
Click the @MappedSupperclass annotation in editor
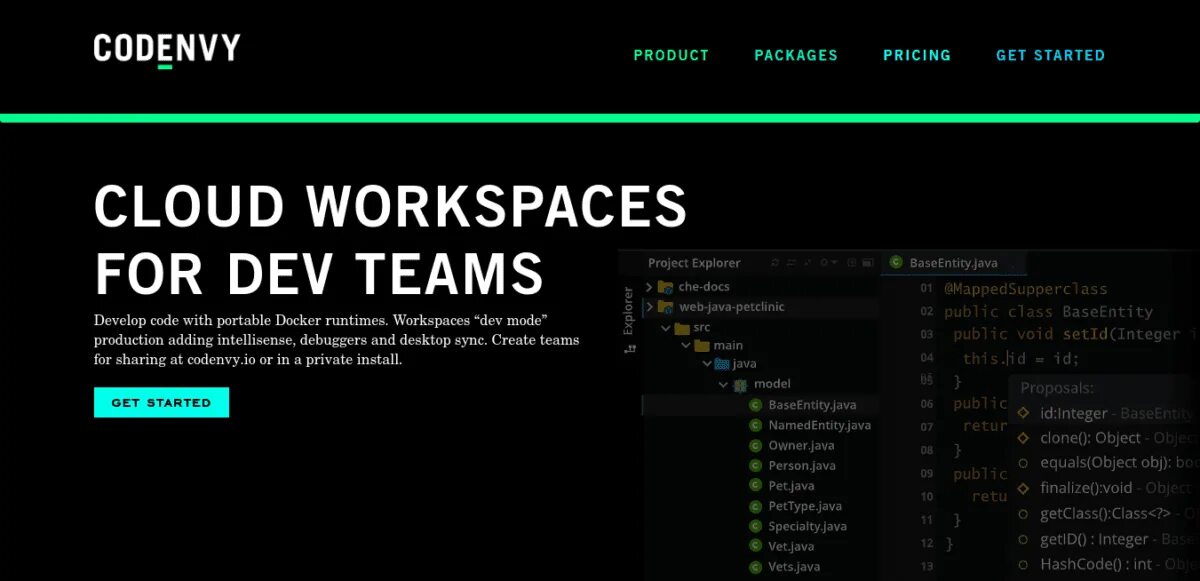point(1026,288)
